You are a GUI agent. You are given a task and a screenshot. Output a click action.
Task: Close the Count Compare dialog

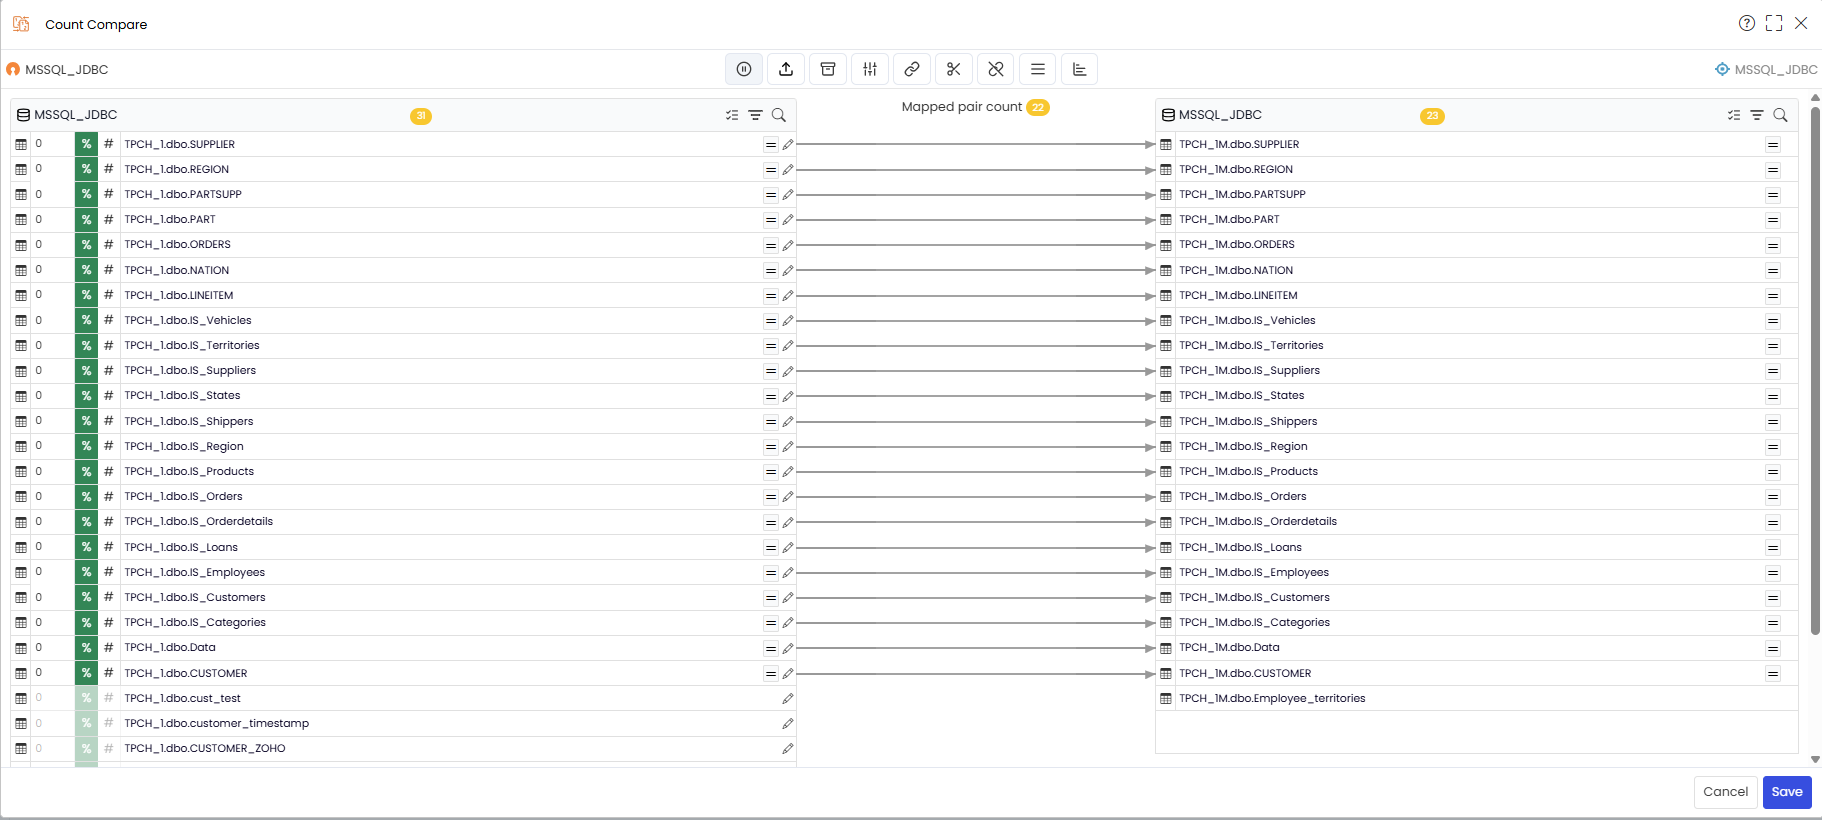pos(1801,23)
